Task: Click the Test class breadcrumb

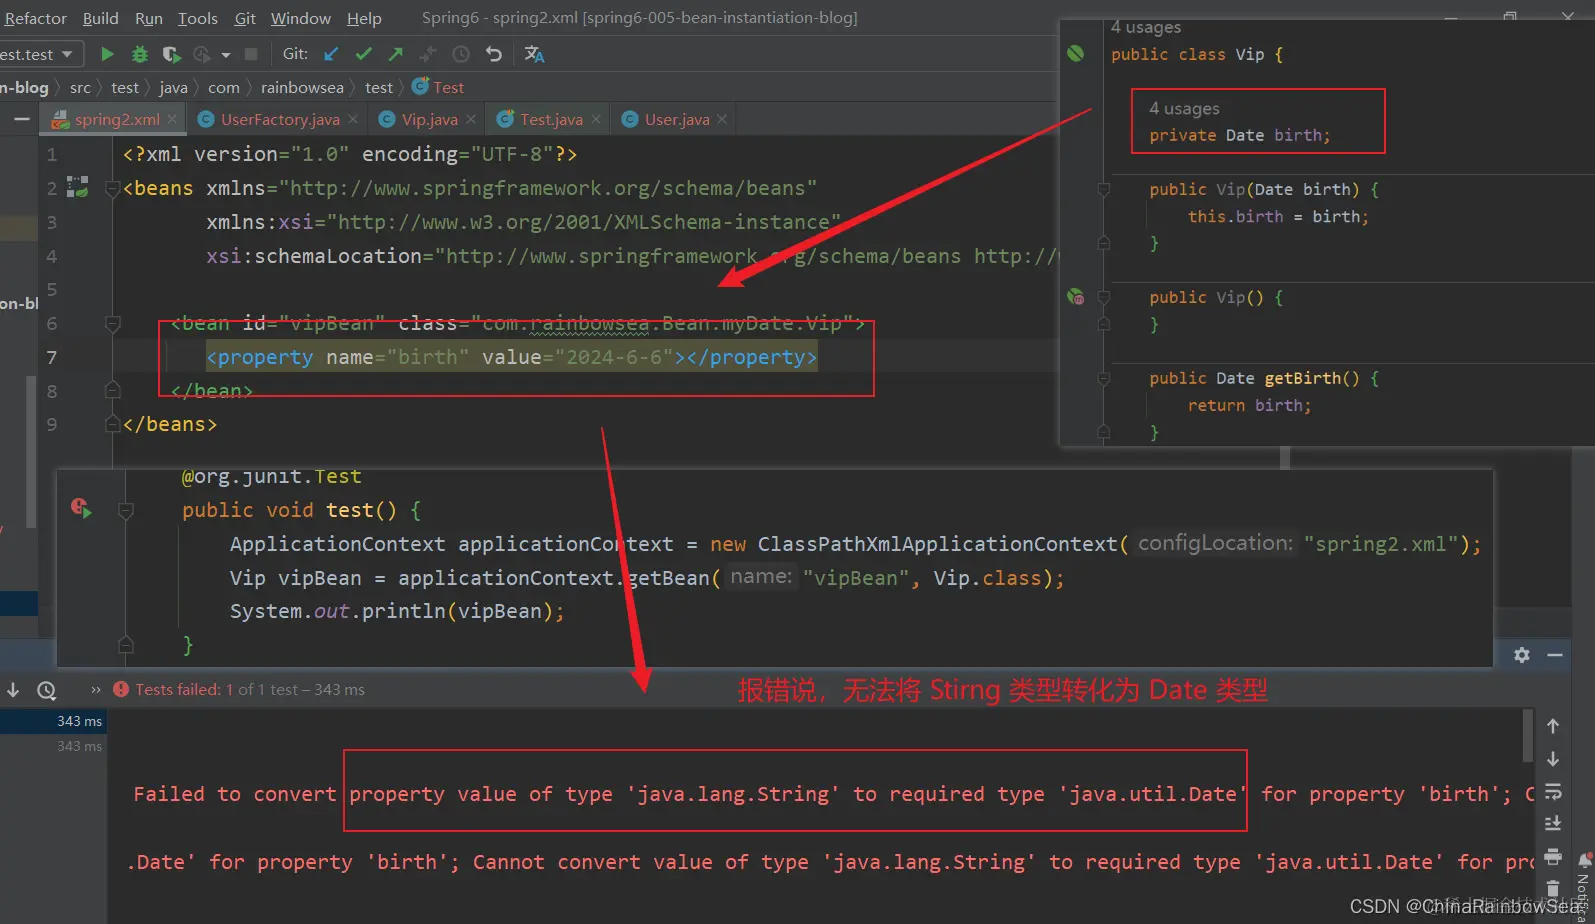Action: (x=439, y=87)
